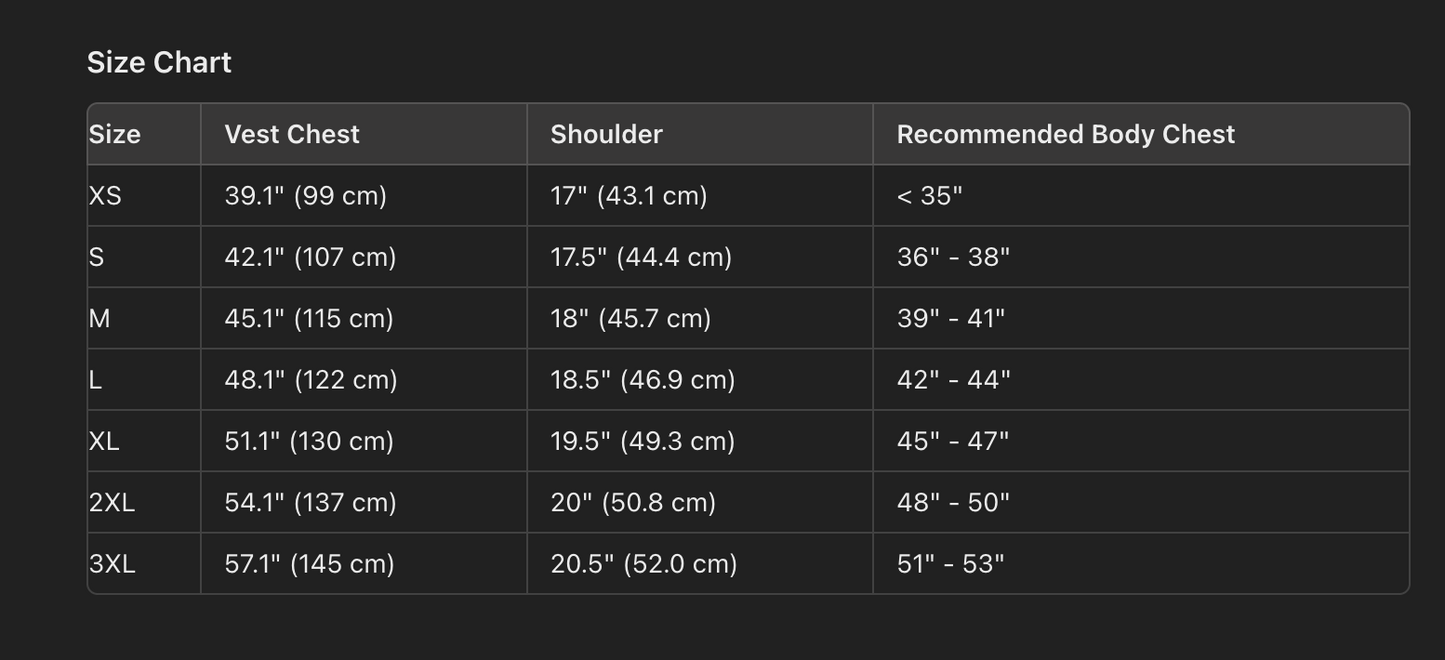The width and height of the screenshot is (1445, 660).
Task: Select the 45.1" (115 cm) cell
Action: 309,318
